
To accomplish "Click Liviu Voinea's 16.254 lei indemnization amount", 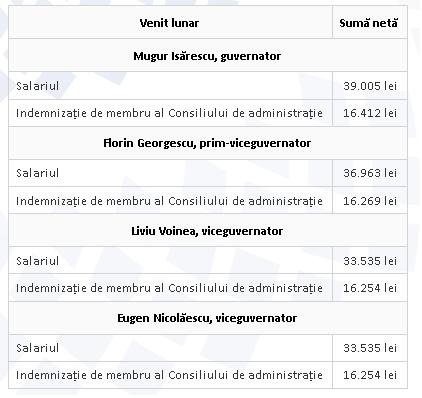I will [x=370, y=288].
